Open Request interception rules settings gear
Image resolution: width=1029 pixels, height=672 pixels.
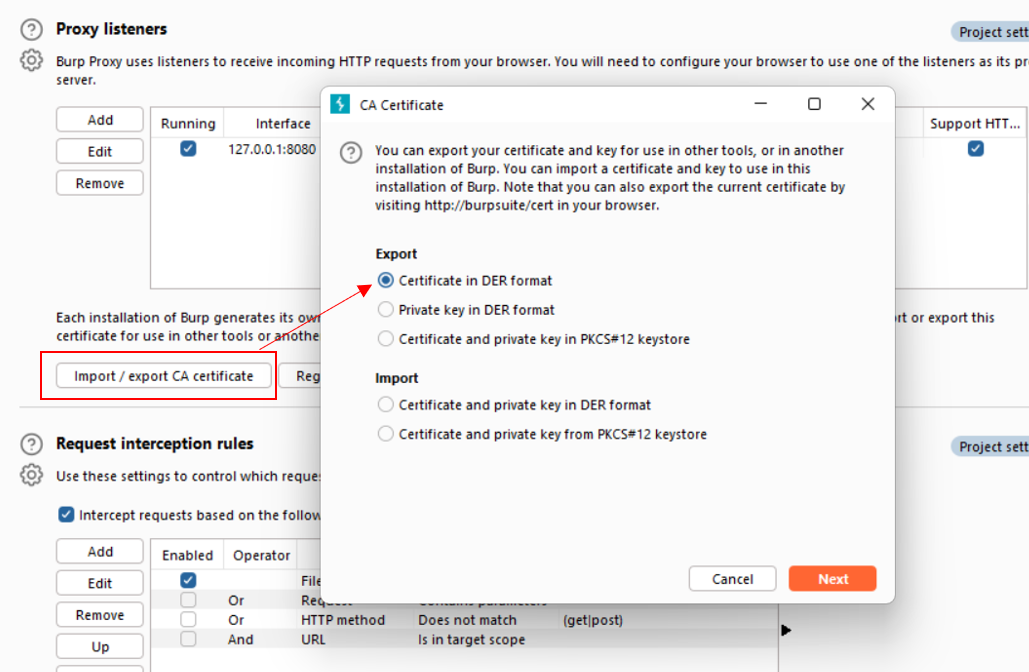pyautogui.click(x=32, y=474)
